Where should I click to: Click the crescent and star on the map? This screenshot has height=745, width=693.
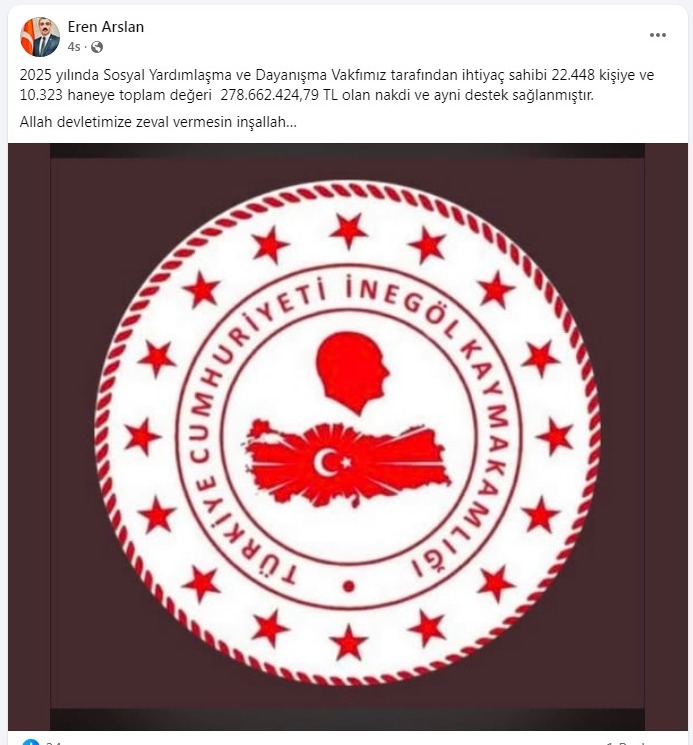tap(332, 462)
